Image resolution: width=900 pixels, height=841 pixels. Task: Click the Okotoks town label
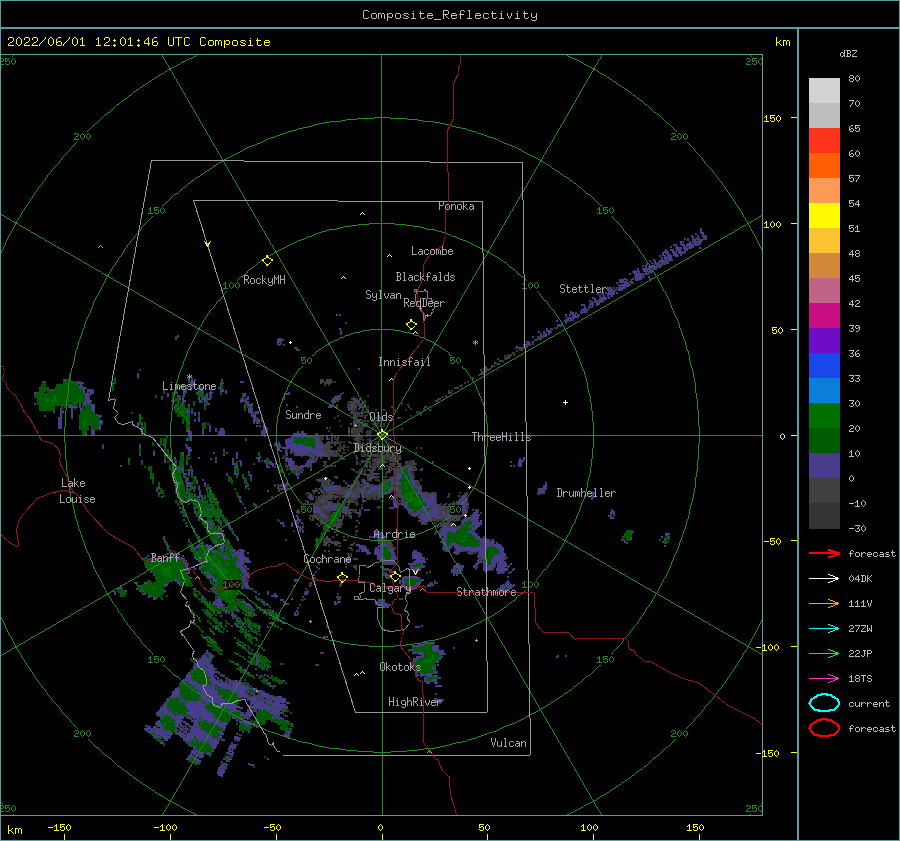pyautogui.click(x=401, y=667)
